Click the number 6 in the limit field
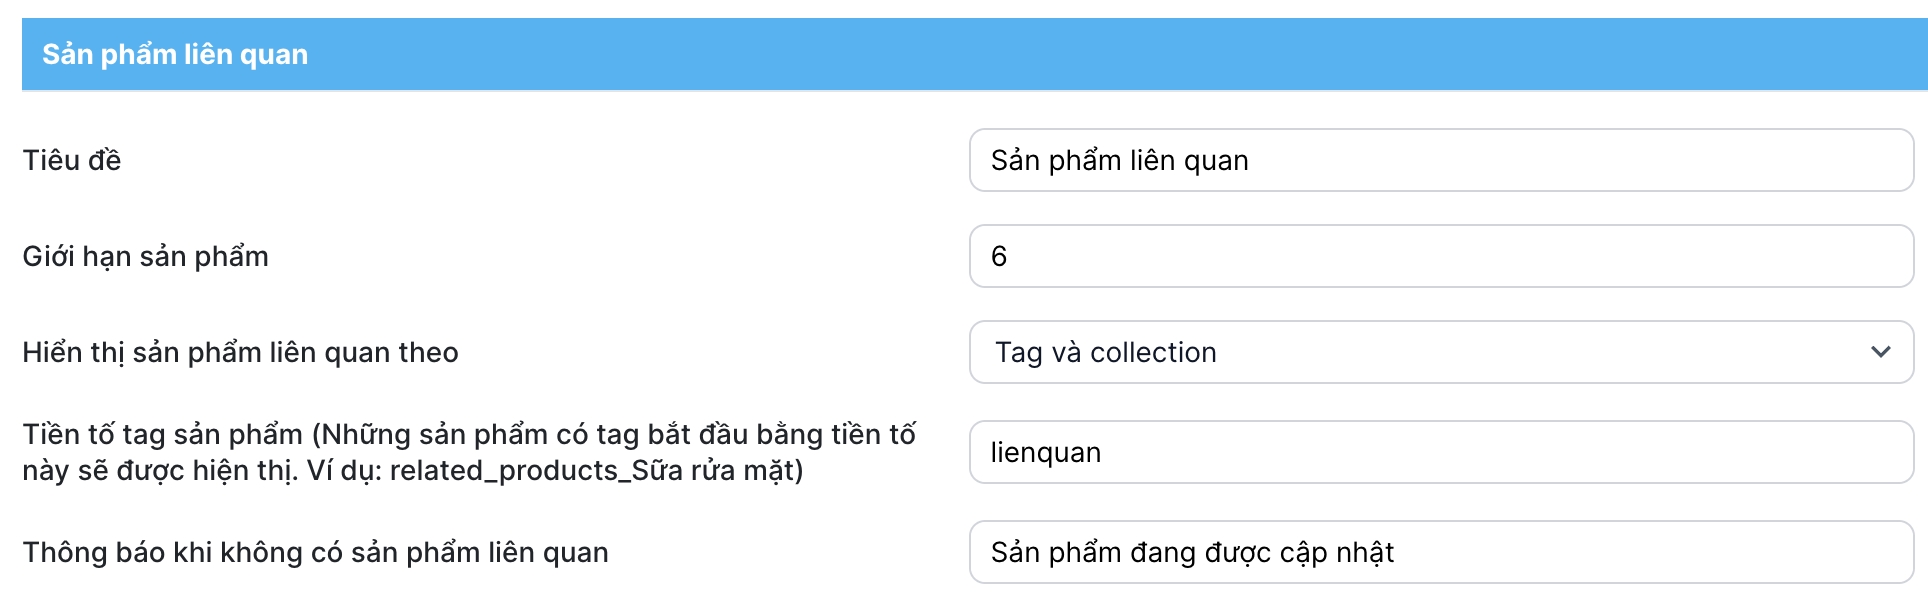Image resolution: width=1928 pixels, height=602 pixels. (998, 257)
